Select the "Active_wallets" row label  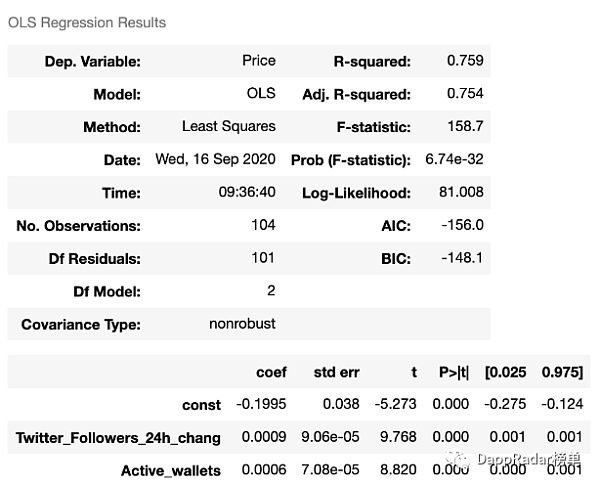pos(170,470)
